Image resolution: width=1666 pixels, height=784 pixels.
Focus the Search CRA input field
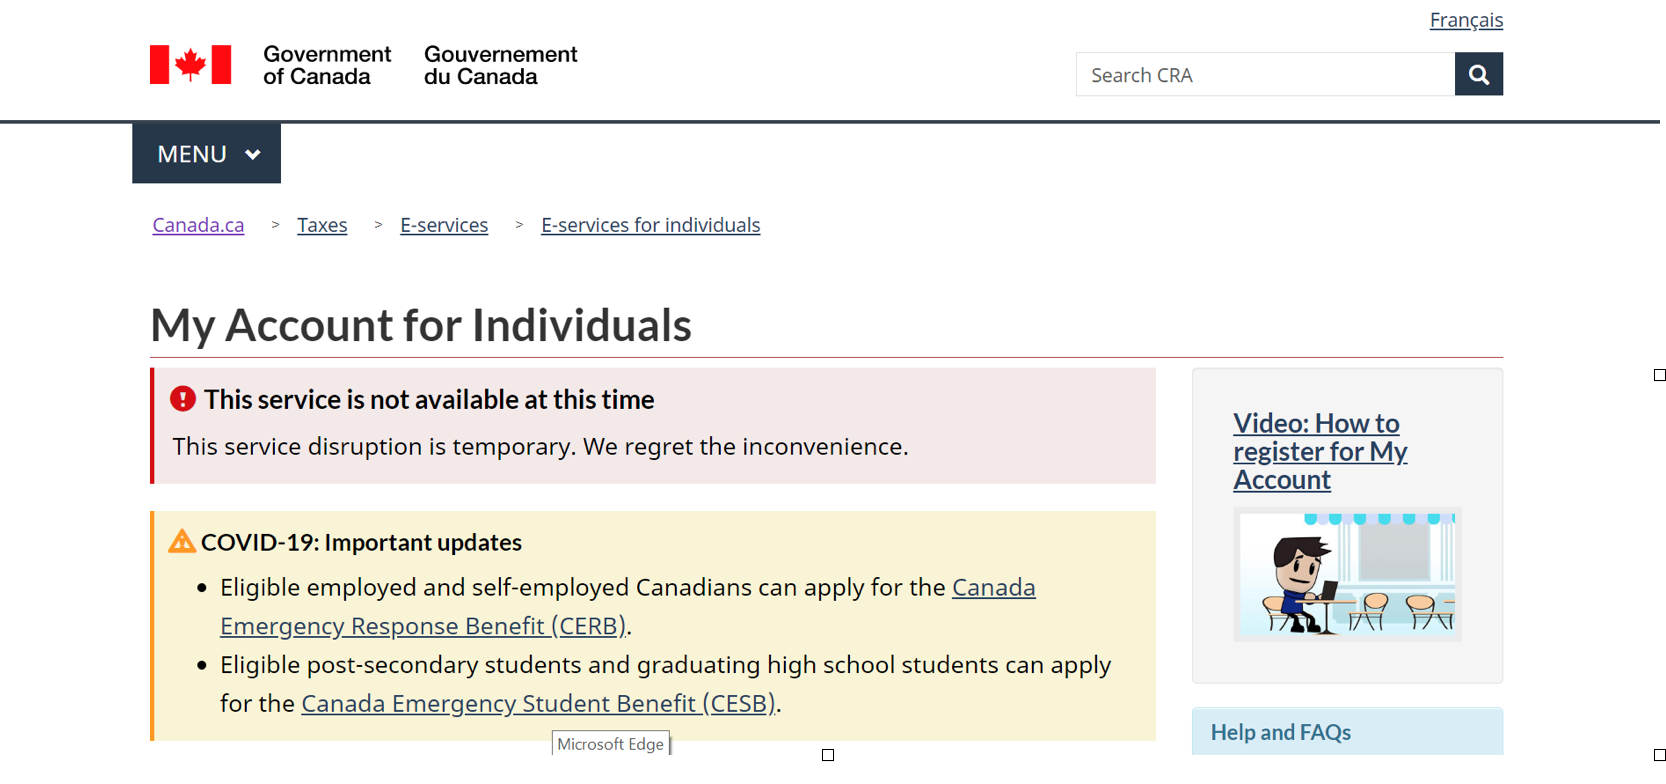click(1265, 74)
